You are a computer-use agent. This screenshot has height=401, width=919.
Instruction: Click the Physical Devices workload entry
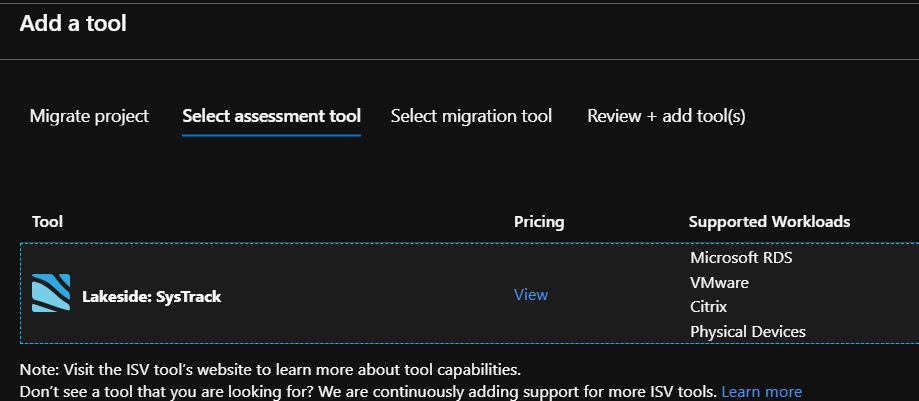[747, 331]
